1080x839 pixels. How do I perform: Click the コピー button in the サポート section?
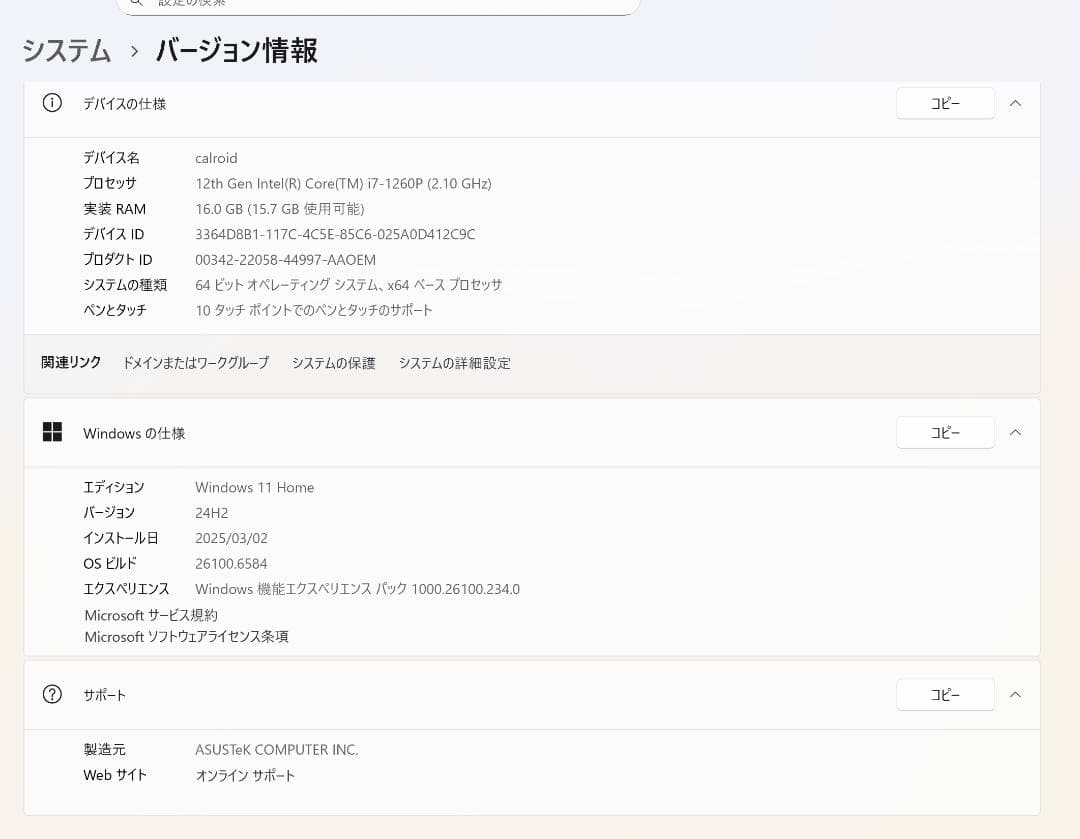click(944, 694)
